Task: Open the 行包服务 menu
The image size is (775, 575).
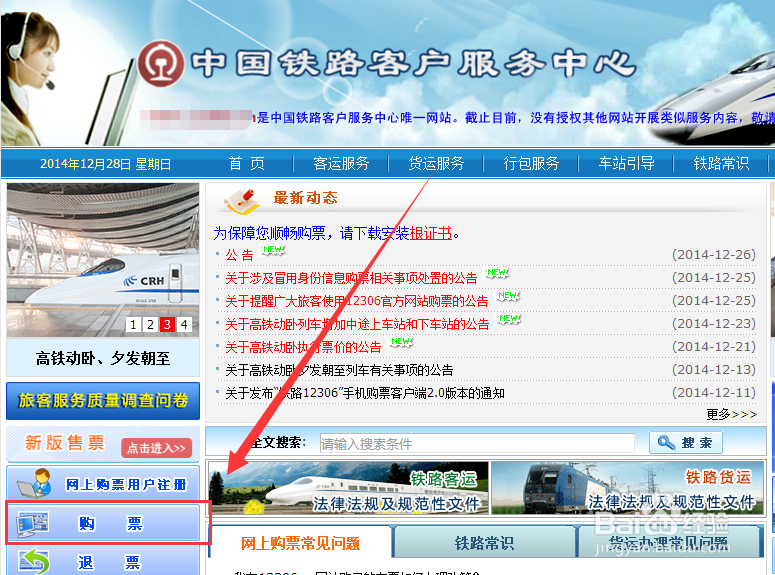Action: tap(531, 163)
